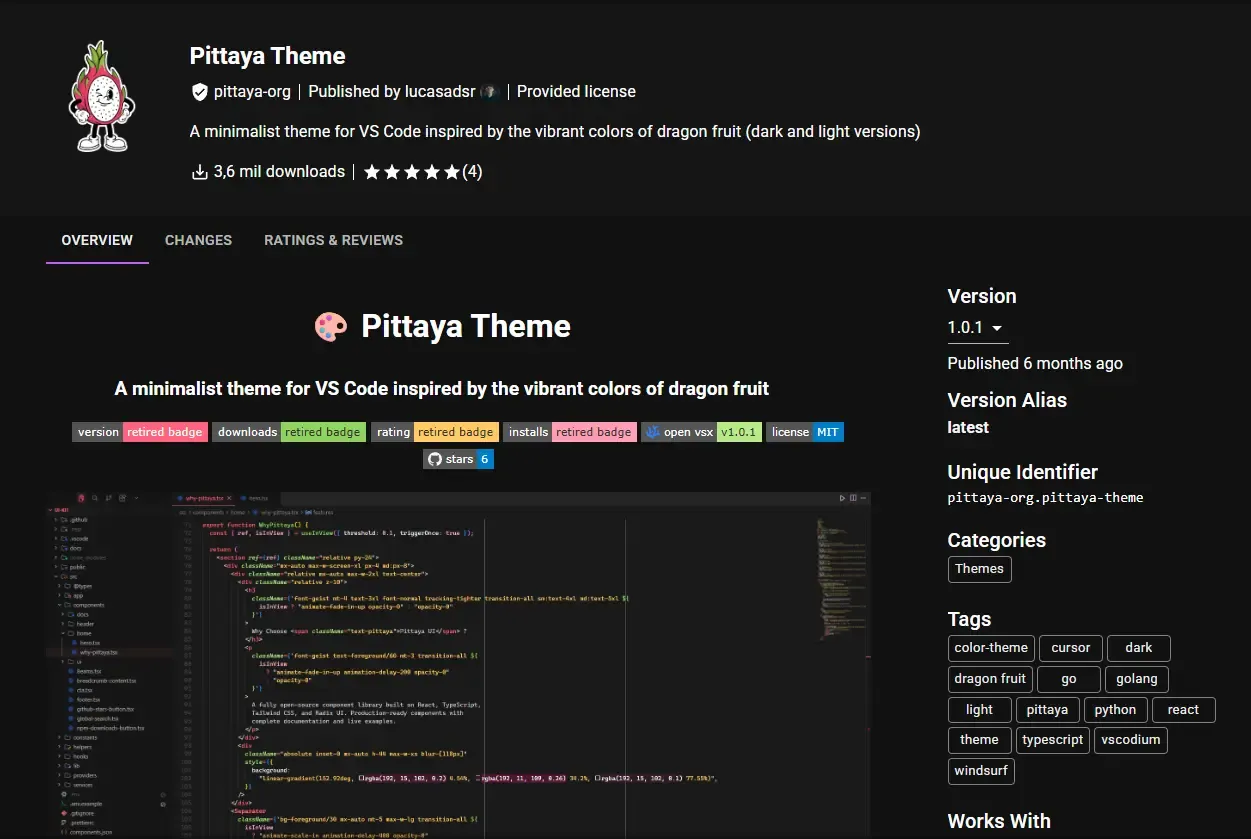Click the Unique Identifier heading
This screenshot has width=1251, height=839.
click(x=1023, y=473)
